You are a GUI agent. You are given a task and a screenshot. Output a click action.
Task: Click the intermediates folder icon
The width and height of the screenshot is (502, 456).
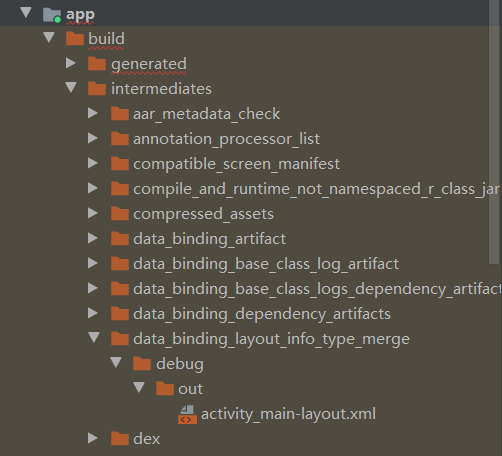point(97,89)
